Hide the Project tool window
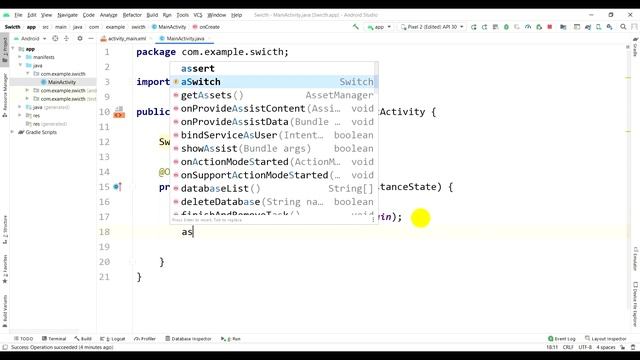The width and height of the screenshot is (640, 360). click(91, 38)
